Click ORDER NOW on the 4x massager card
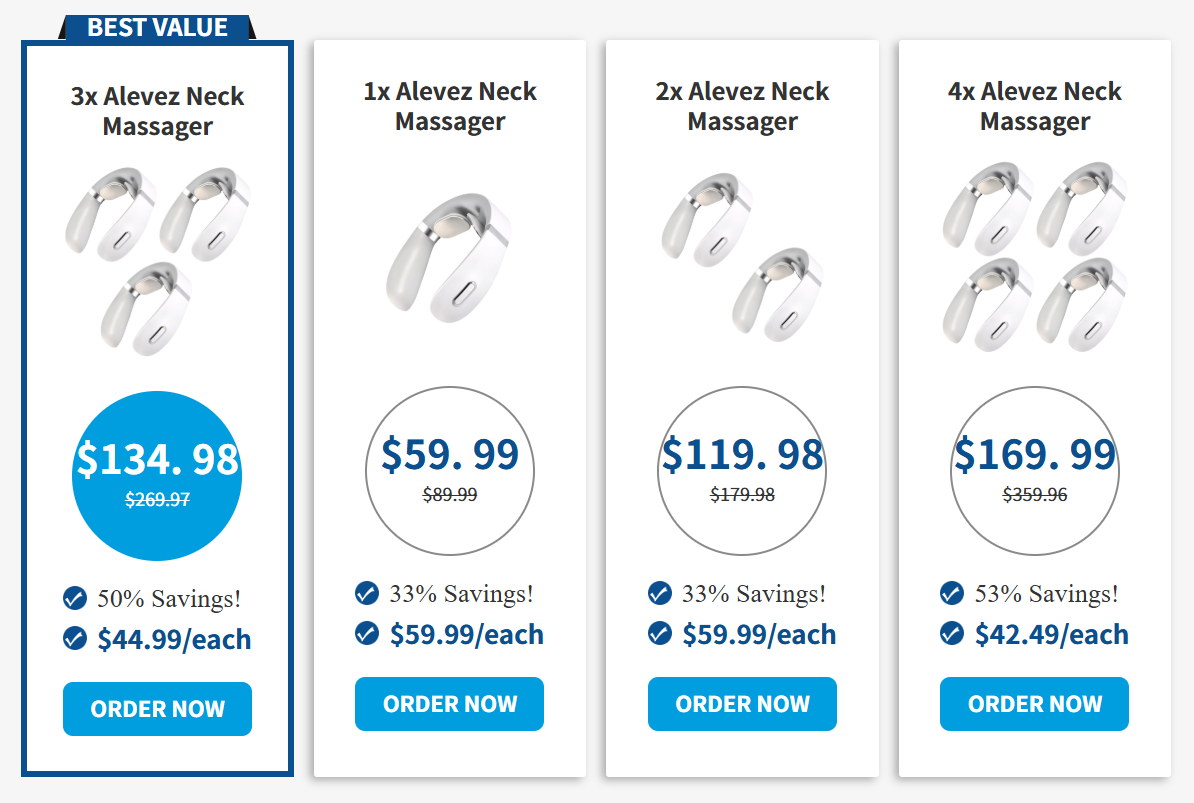Image resolution: width=1194 pixels, height=803 pixels. pyautogui.click(x=1034, y=704)
